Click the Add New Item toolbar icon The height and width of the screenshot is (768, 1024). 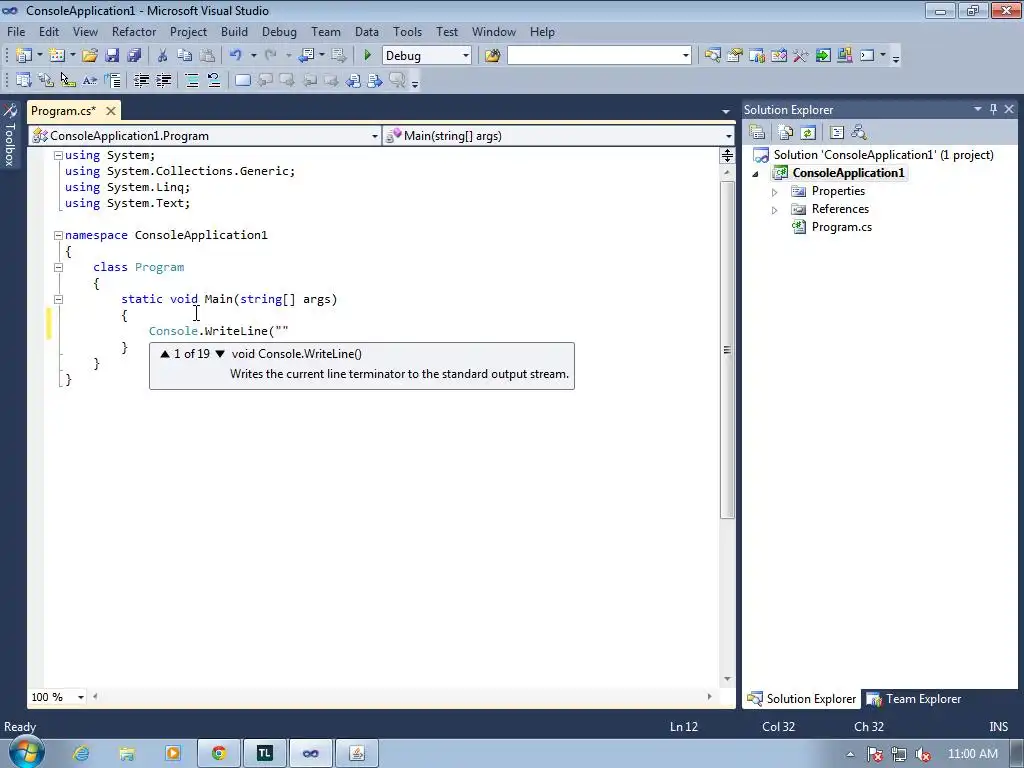click(57, 56)
